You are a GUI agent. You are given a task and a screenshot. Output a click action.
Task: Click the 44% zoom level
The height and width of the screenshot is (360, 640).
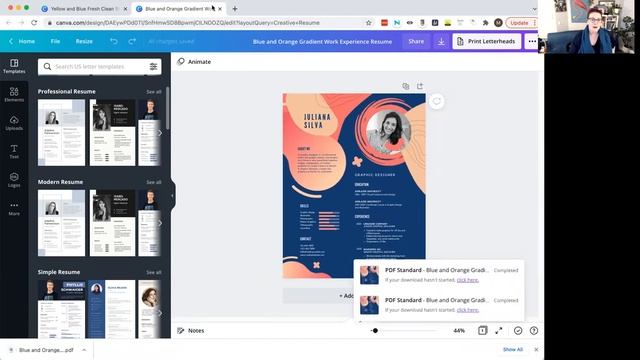tap(459, 331)
